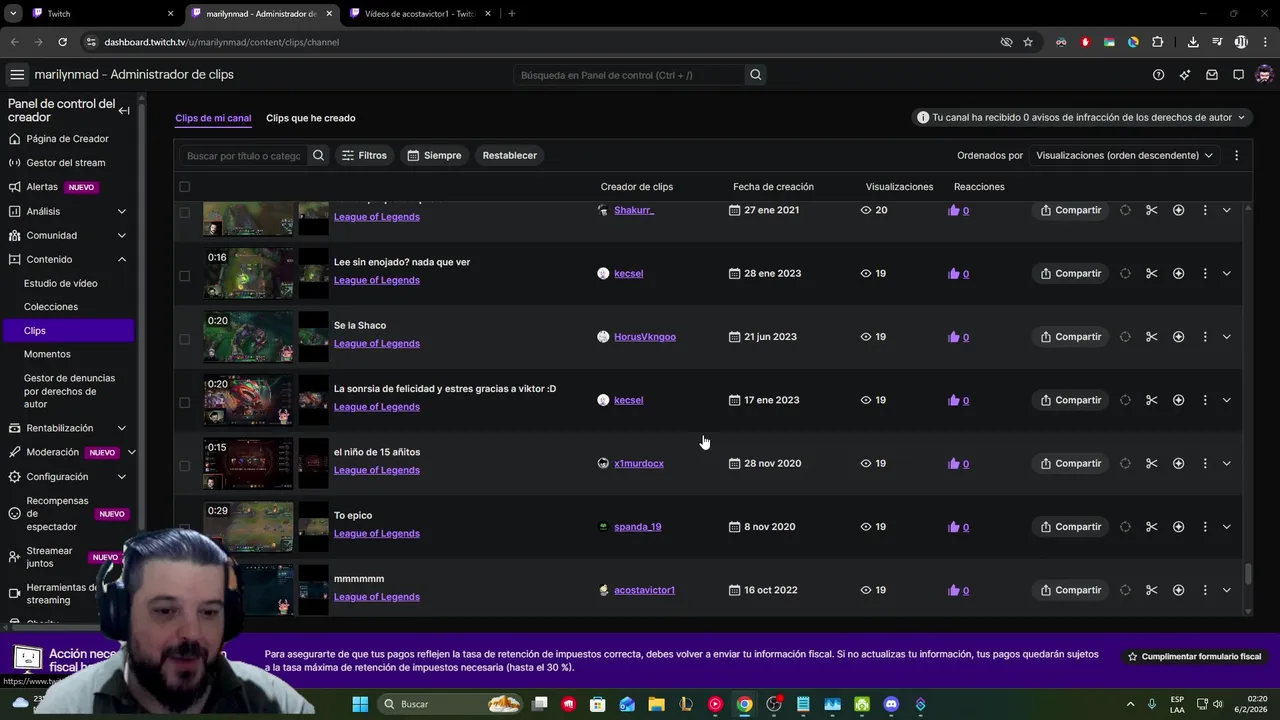Open Colecciones in the sidebar

pos(50,307)
